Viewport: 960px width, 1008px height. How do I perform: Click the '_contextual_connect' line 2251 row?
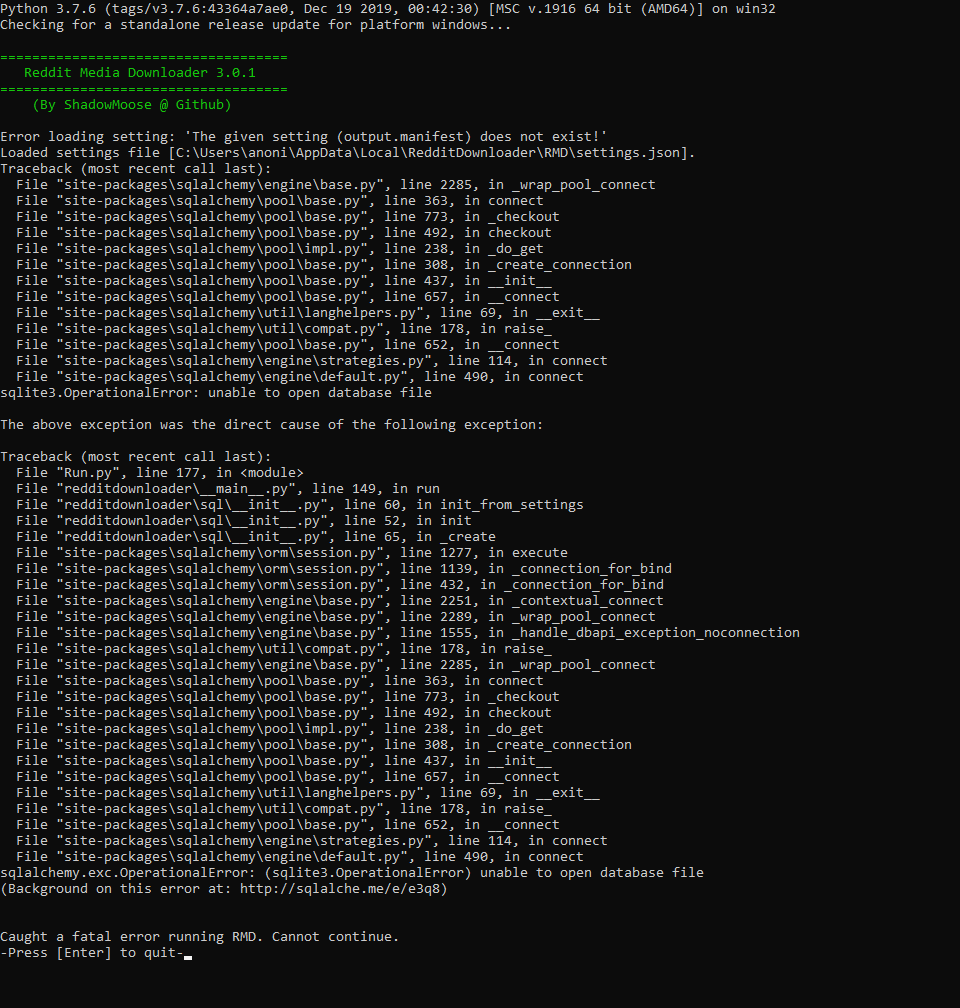[x=340, y=601]
